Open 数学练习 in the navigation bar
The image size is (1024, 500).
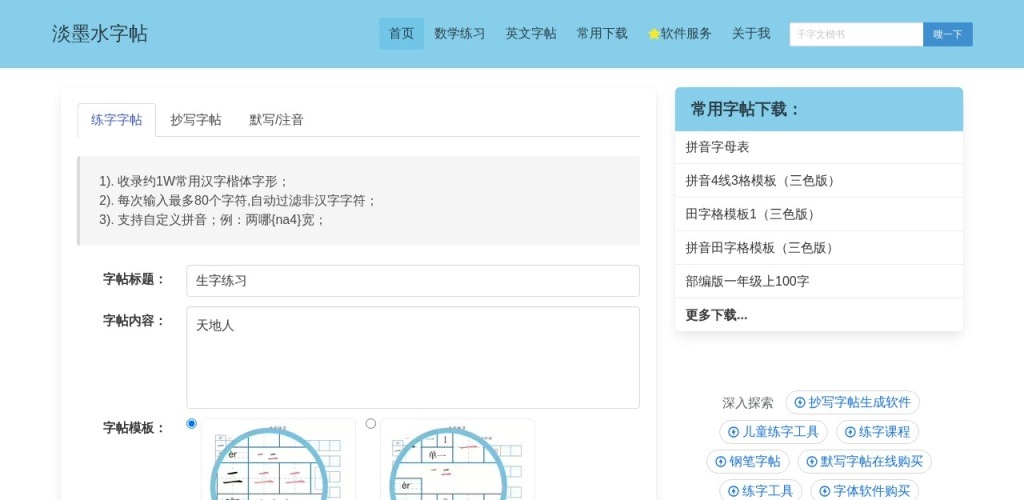tap(460, 34)
